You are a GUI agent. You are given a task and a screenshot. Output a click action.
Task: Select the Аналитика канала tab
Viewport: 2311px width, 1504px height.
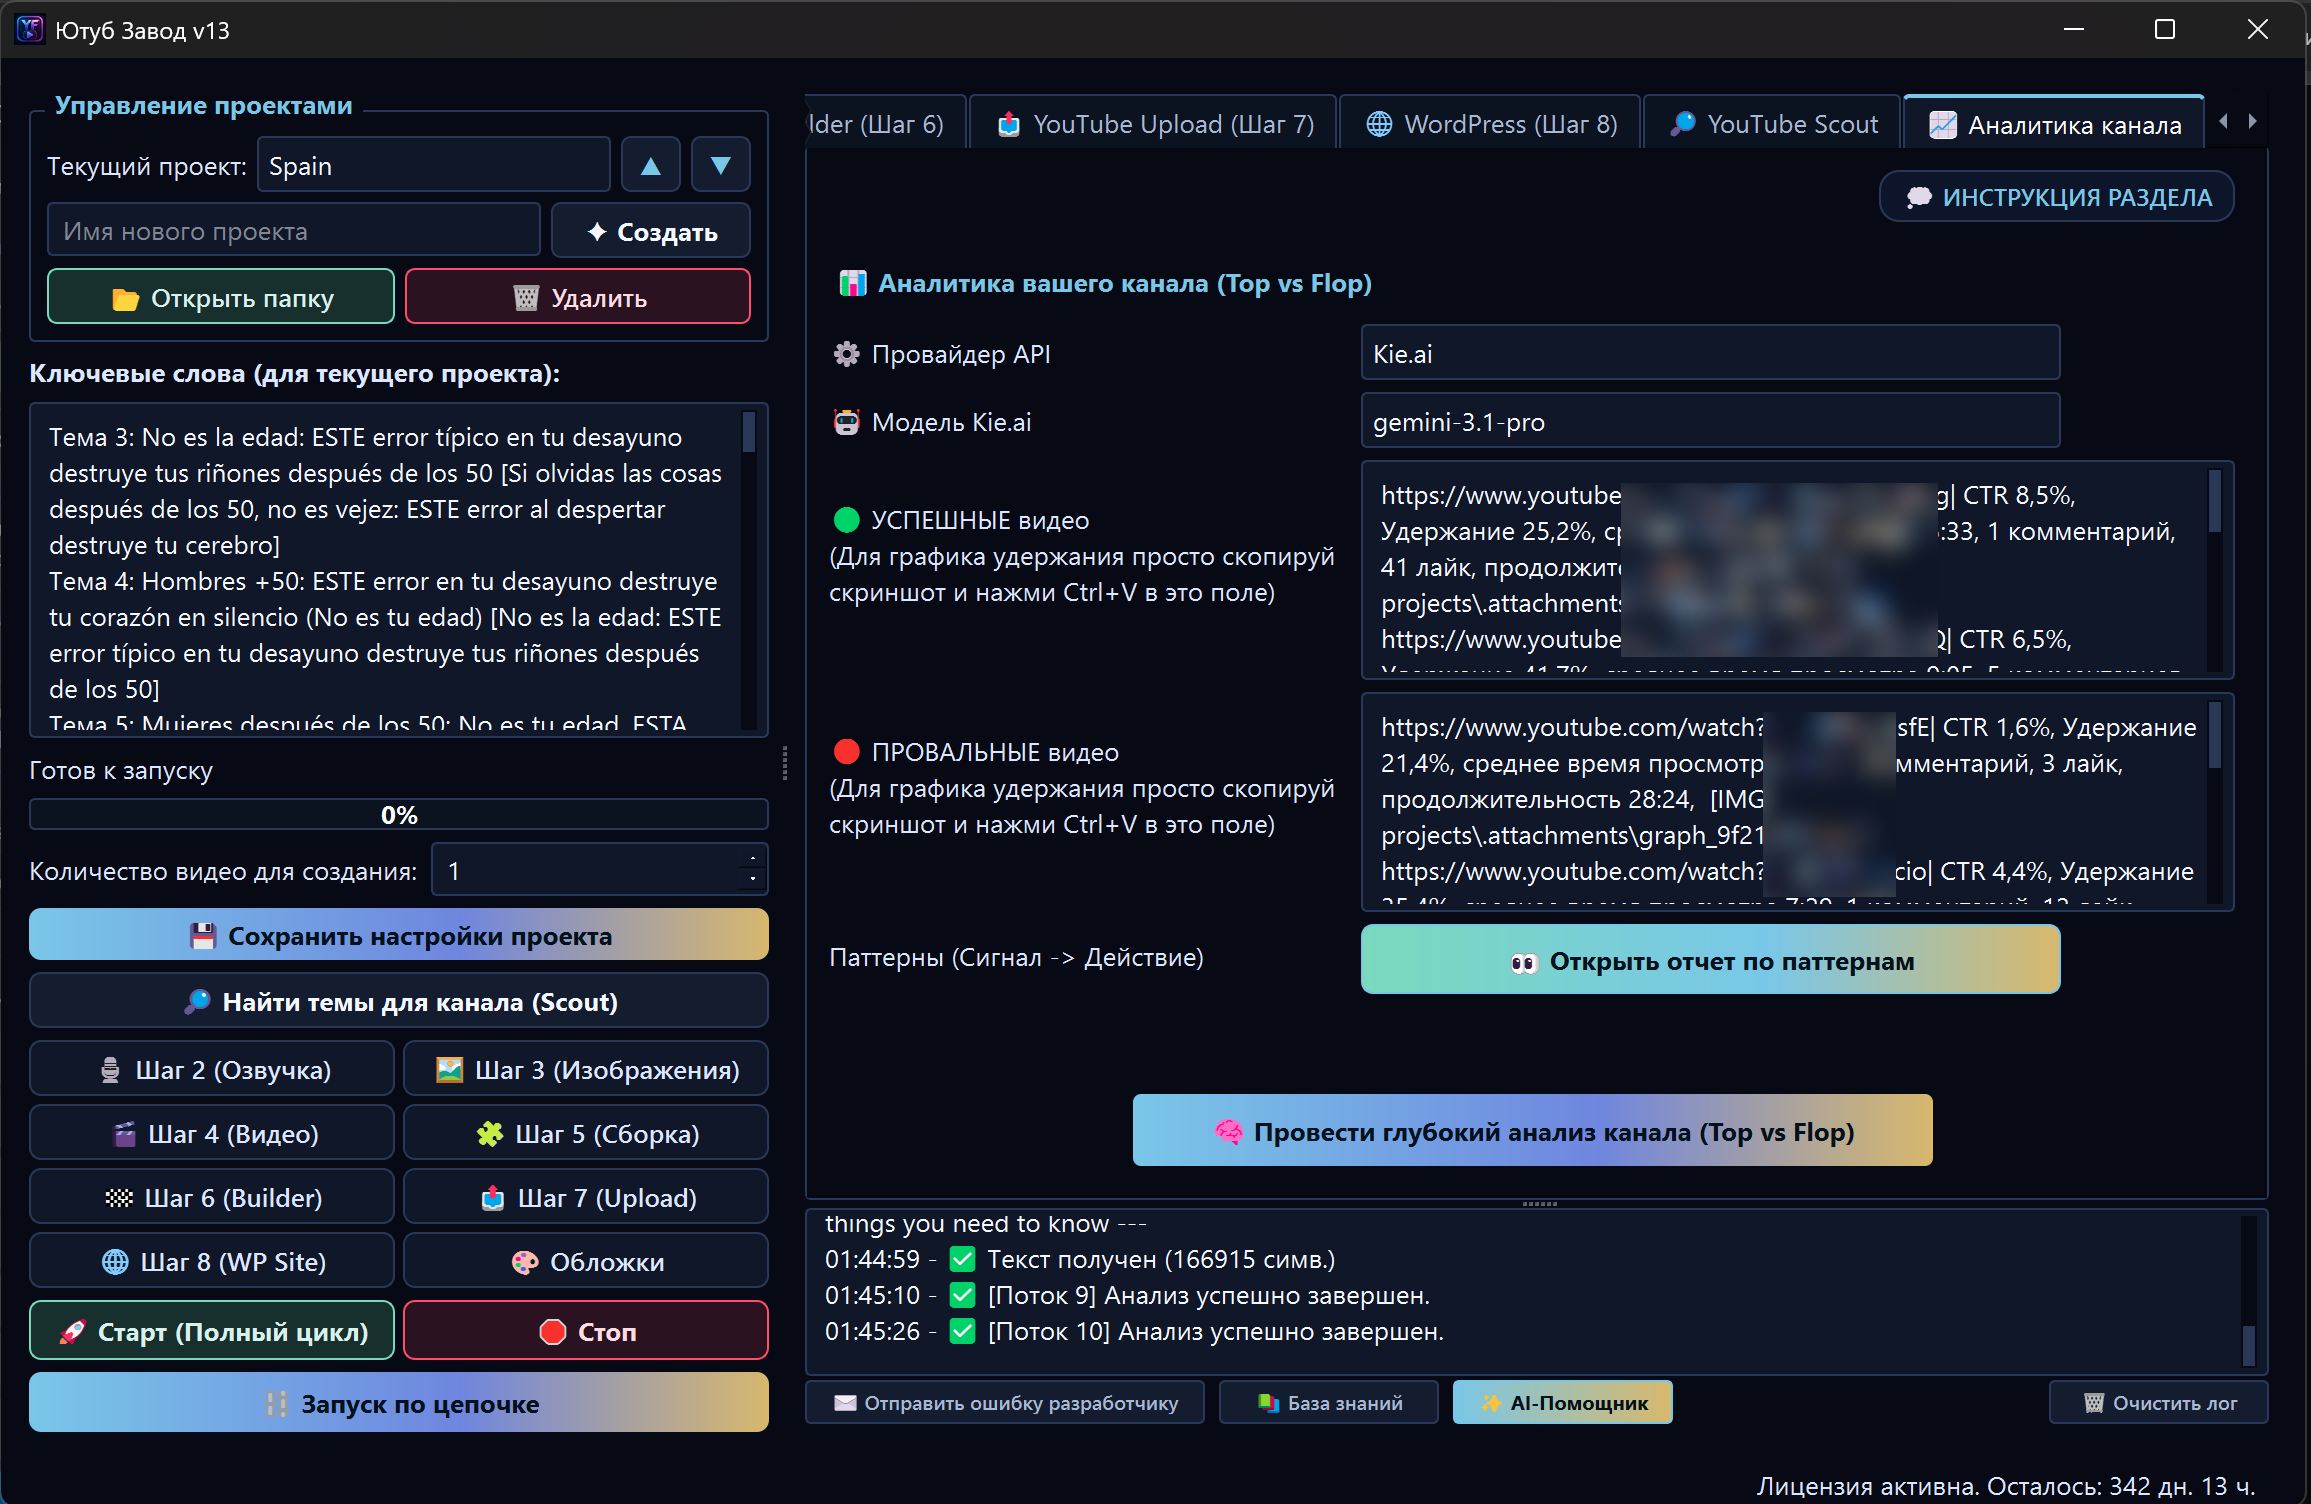[2054, 124]
